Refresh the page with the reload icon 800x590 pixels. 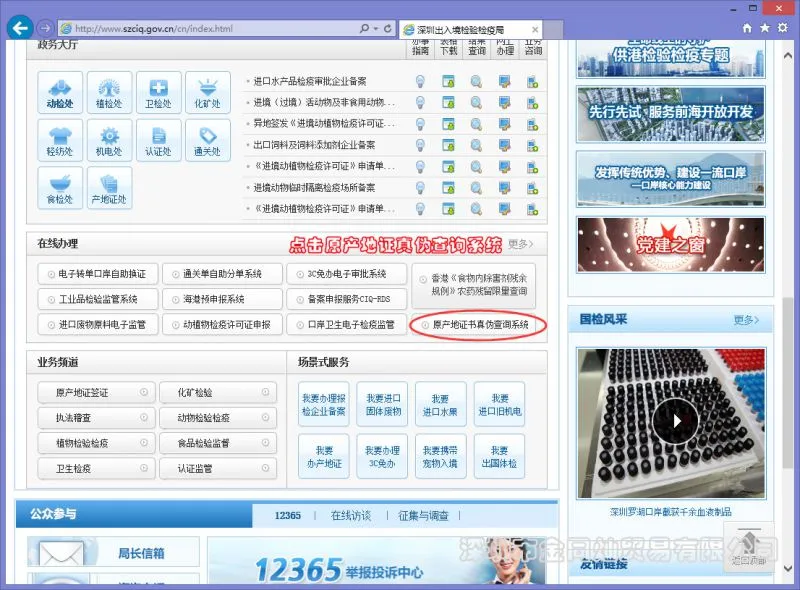388,29
